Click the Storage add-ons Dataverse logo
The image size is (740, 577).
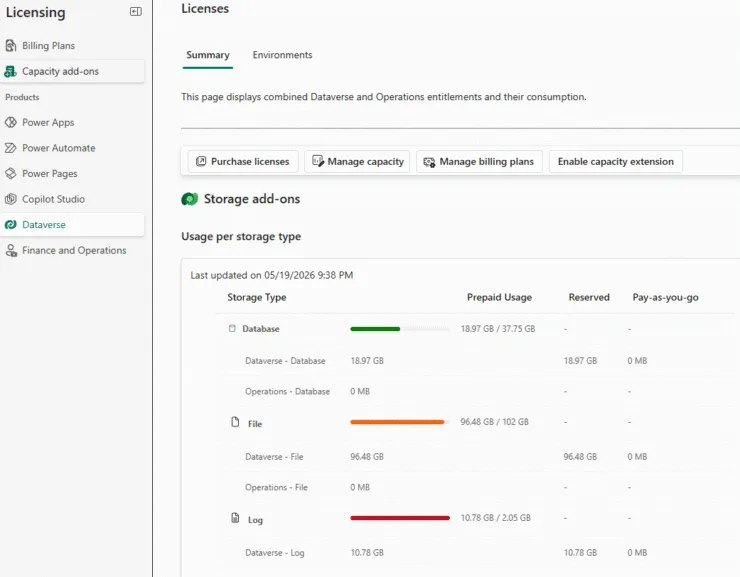click(x=189, y=199)
